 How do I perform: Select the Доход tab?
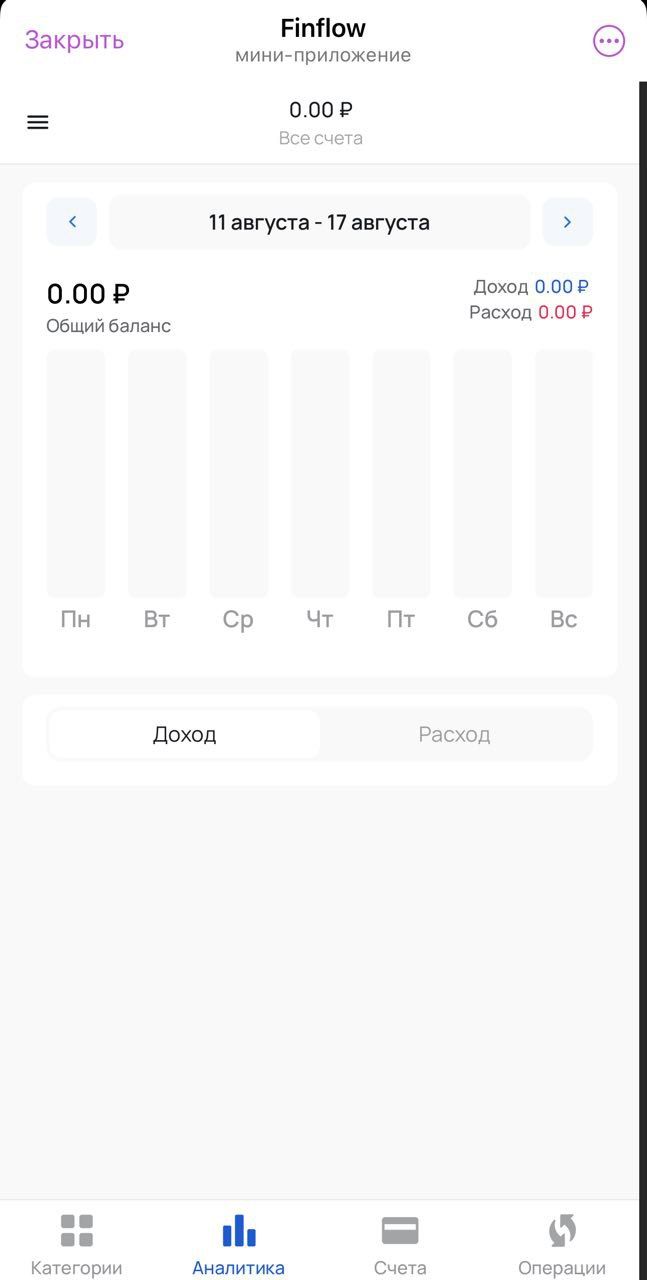[184, 733]
